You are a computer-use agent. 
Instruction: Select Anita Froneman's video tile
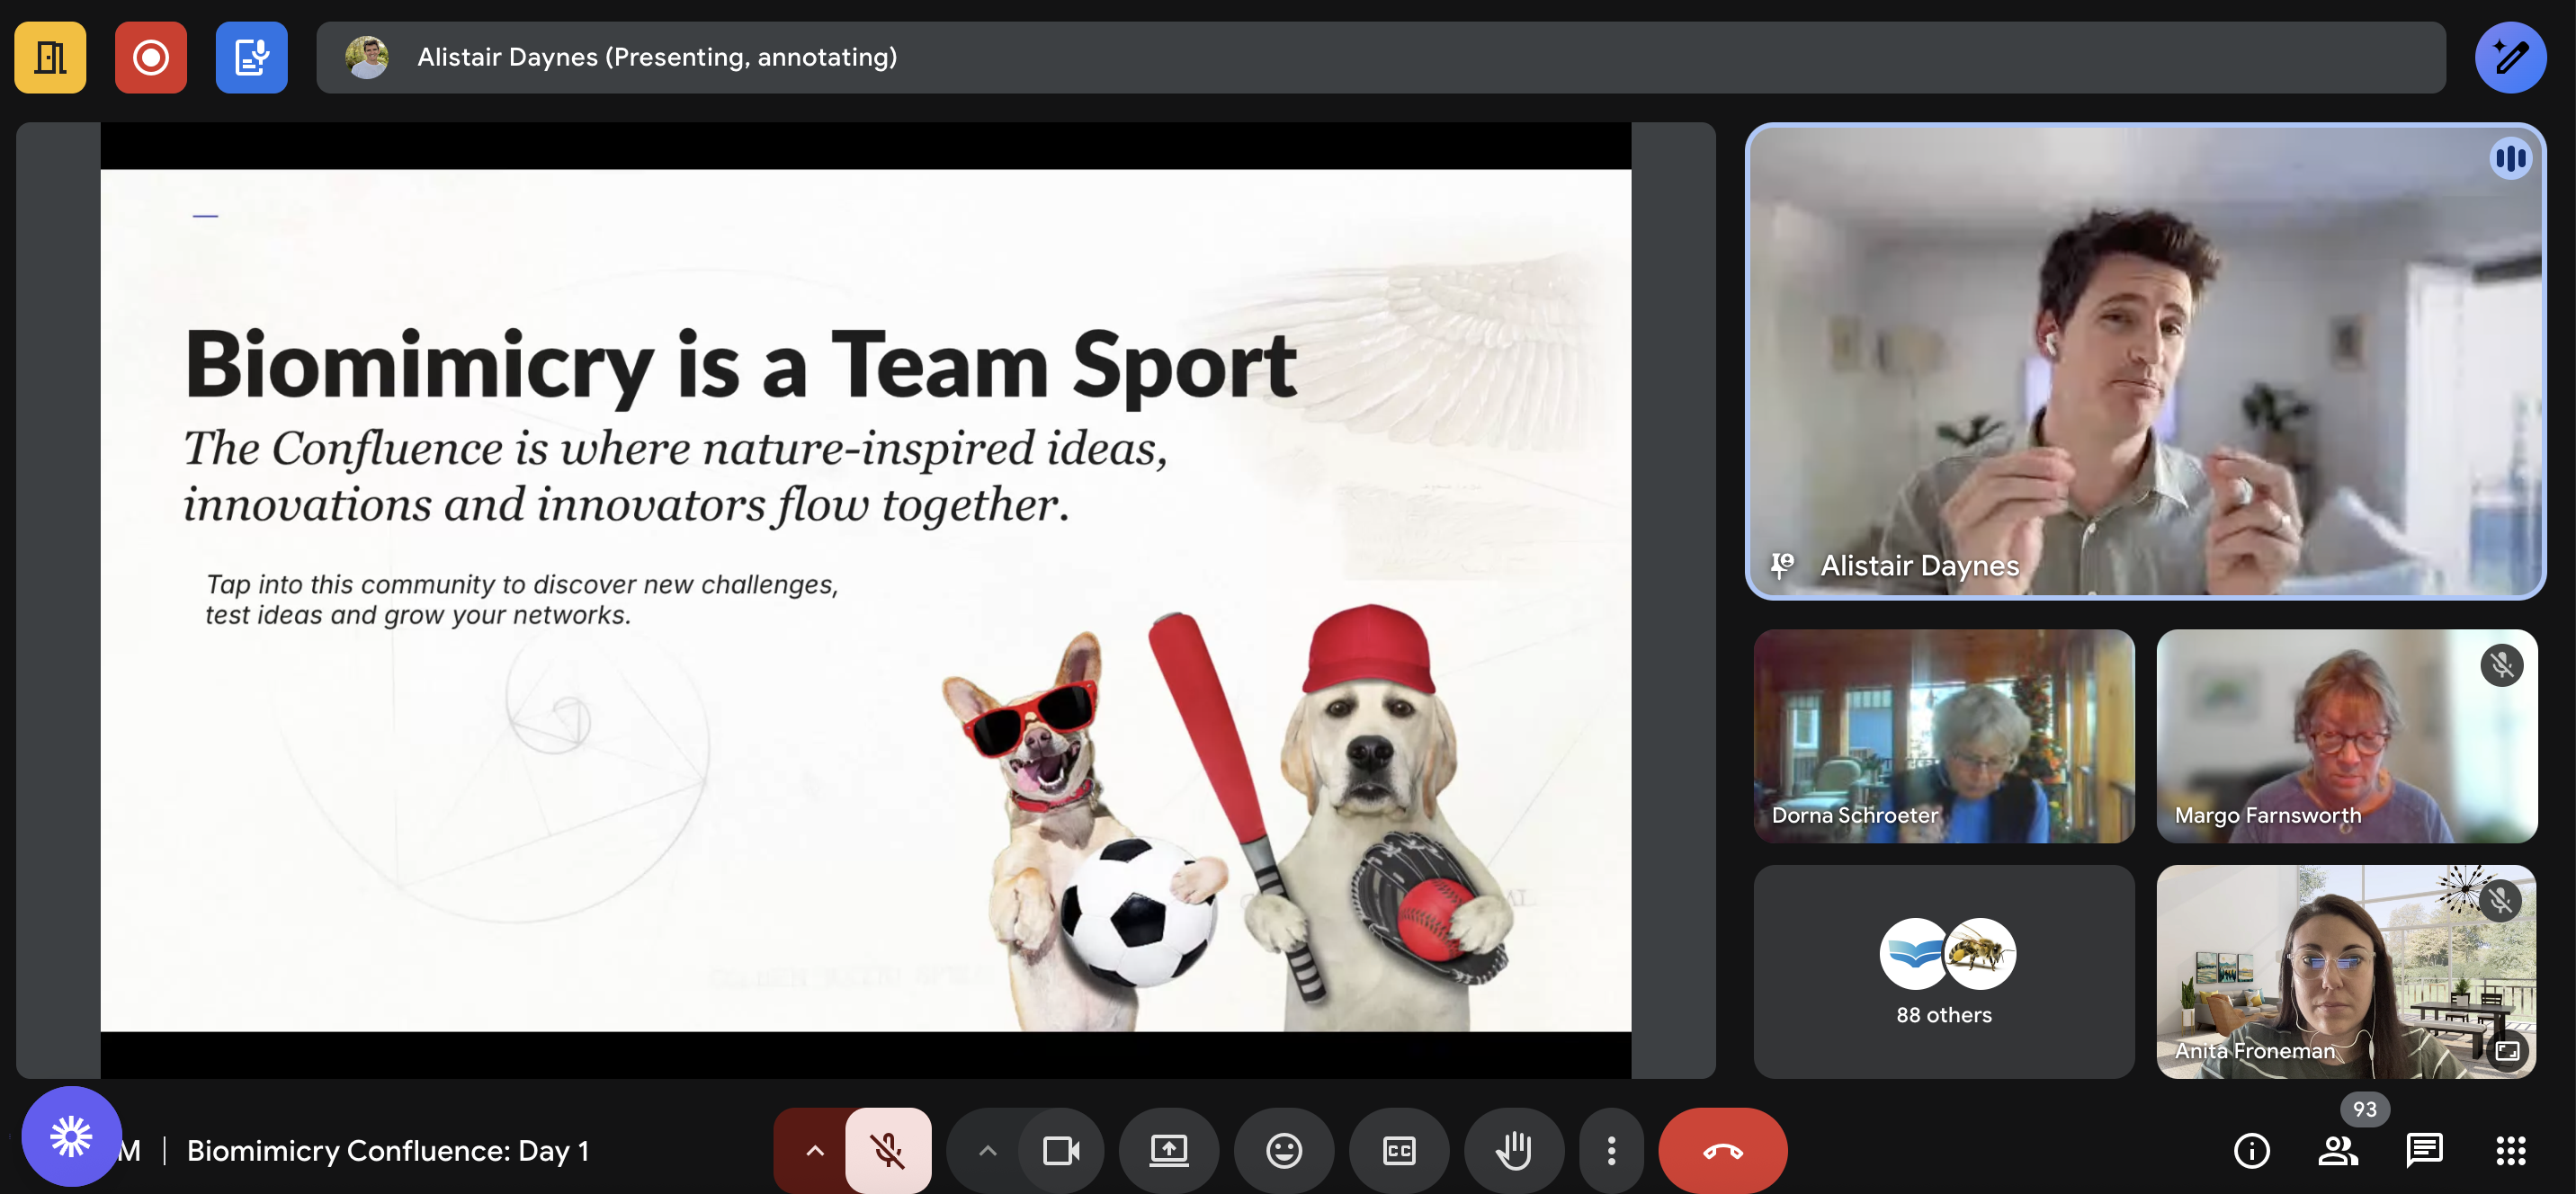(x=2345, y=971)
